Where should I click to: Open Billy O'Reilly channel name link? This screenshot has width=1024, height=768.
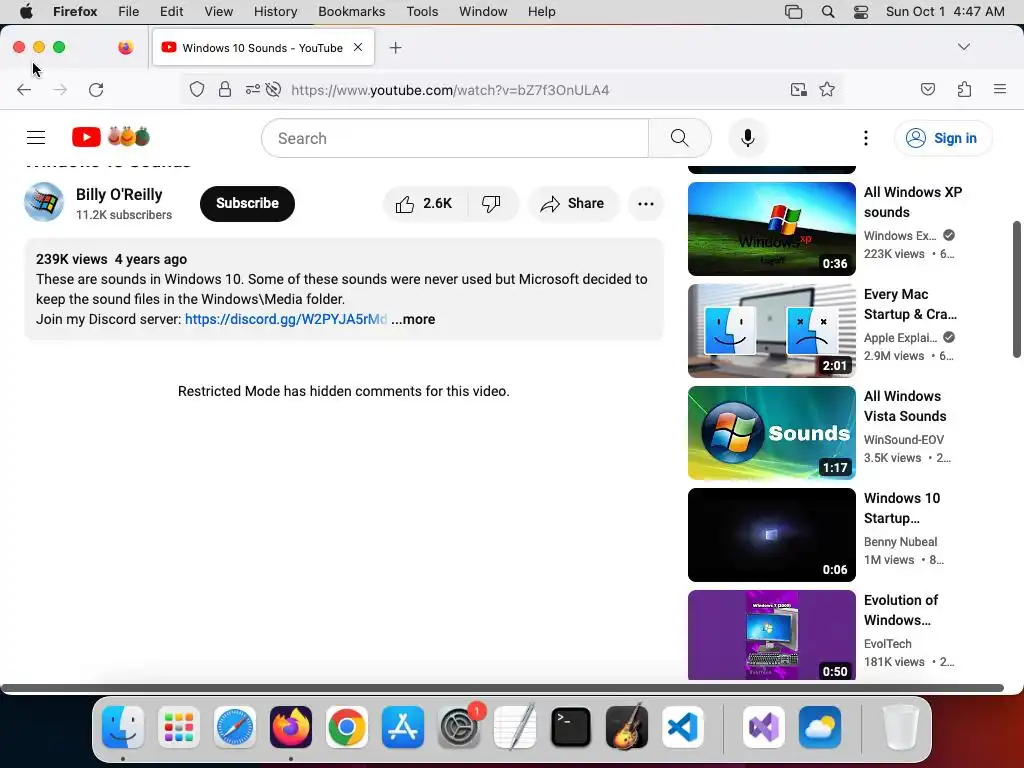119,195
